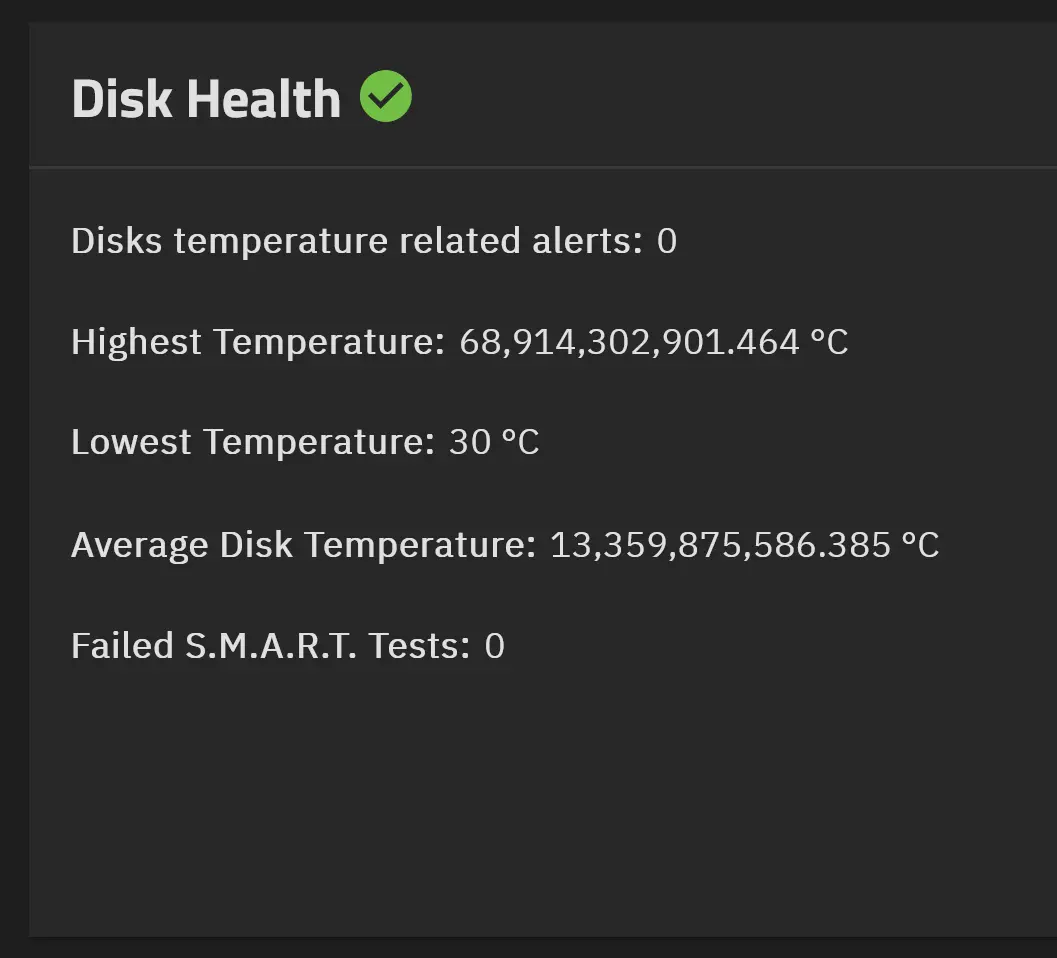This screenshot has height=958, width=1057.
Task: Click the temperature alerts count of 0
Action: click(667, 241)
